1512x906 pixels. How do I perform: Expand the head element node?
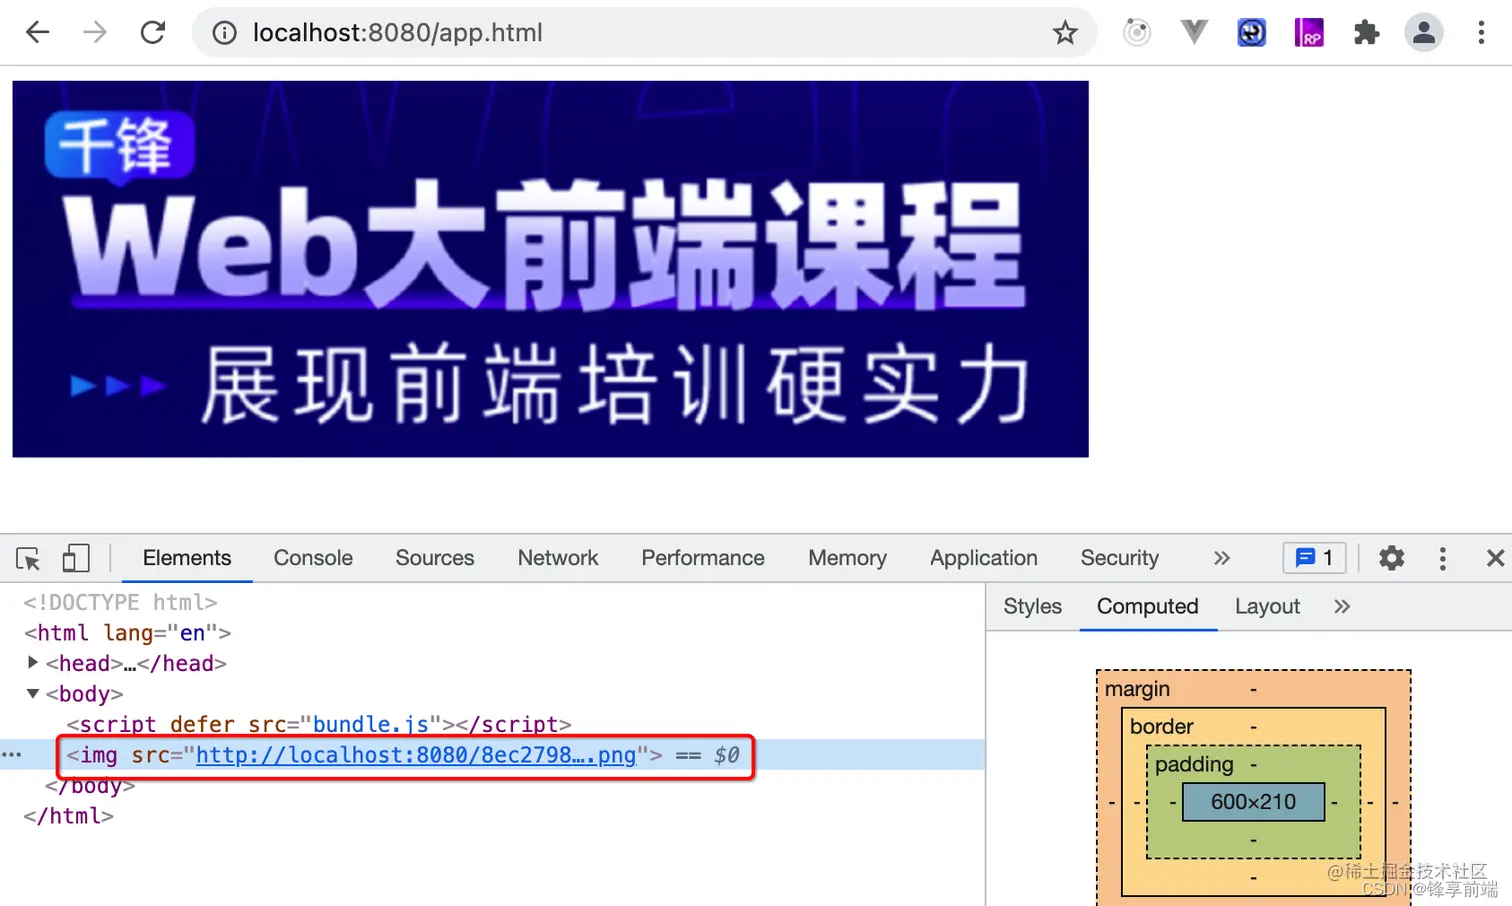tap(32, 662)
